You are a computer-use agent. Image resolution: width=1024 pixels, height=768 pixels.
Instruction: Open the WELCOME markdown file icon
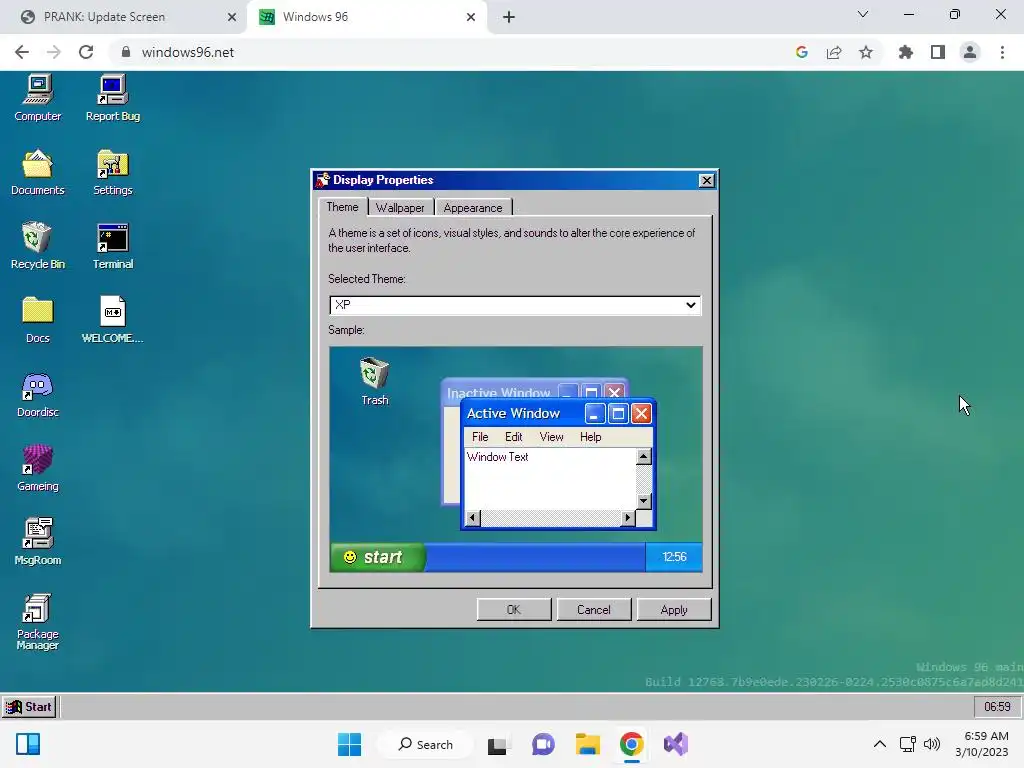pos(113,320)
